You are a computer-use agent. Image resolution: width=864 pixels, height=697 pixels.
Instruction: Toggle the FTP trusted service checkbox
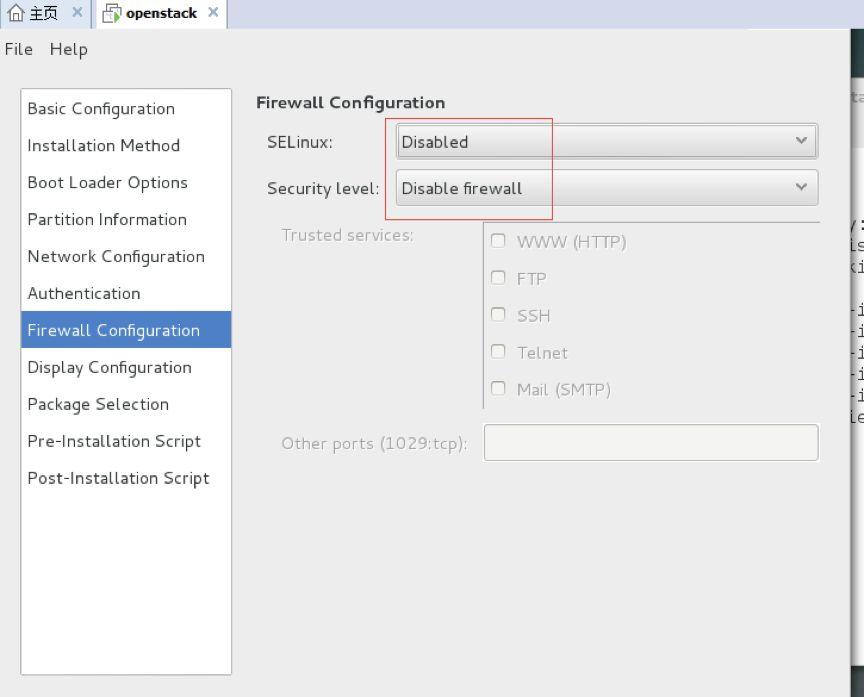pyautogui.click(x=498, y=278)
